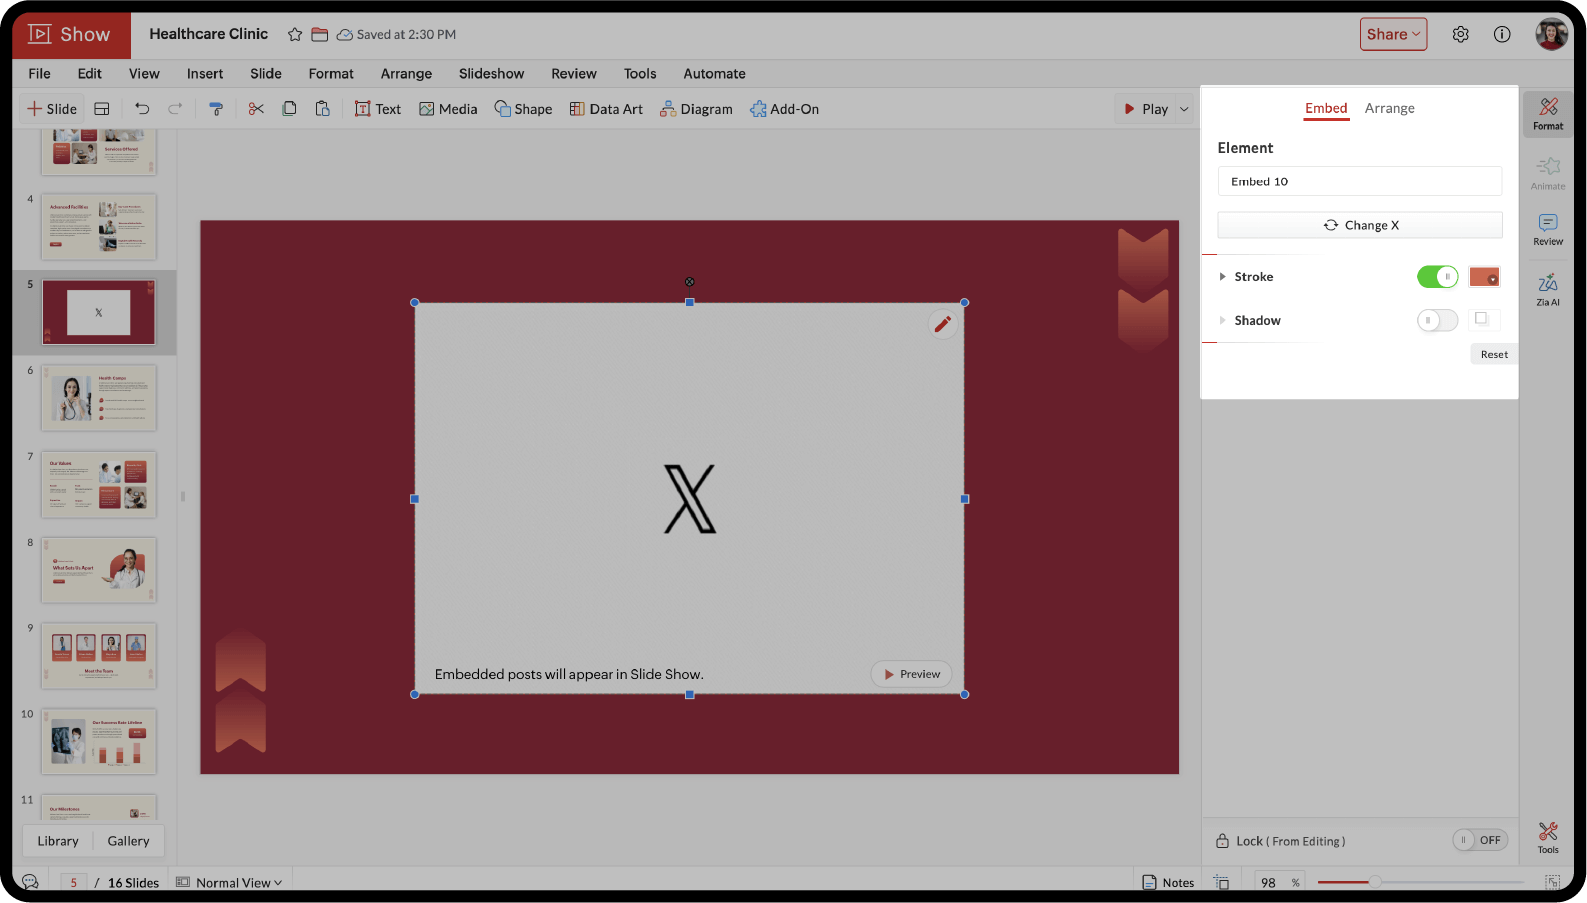The image size is (1587, 903).
Task: Star the Healthcare Clinic presentation
Action: [x=295, y=35]
